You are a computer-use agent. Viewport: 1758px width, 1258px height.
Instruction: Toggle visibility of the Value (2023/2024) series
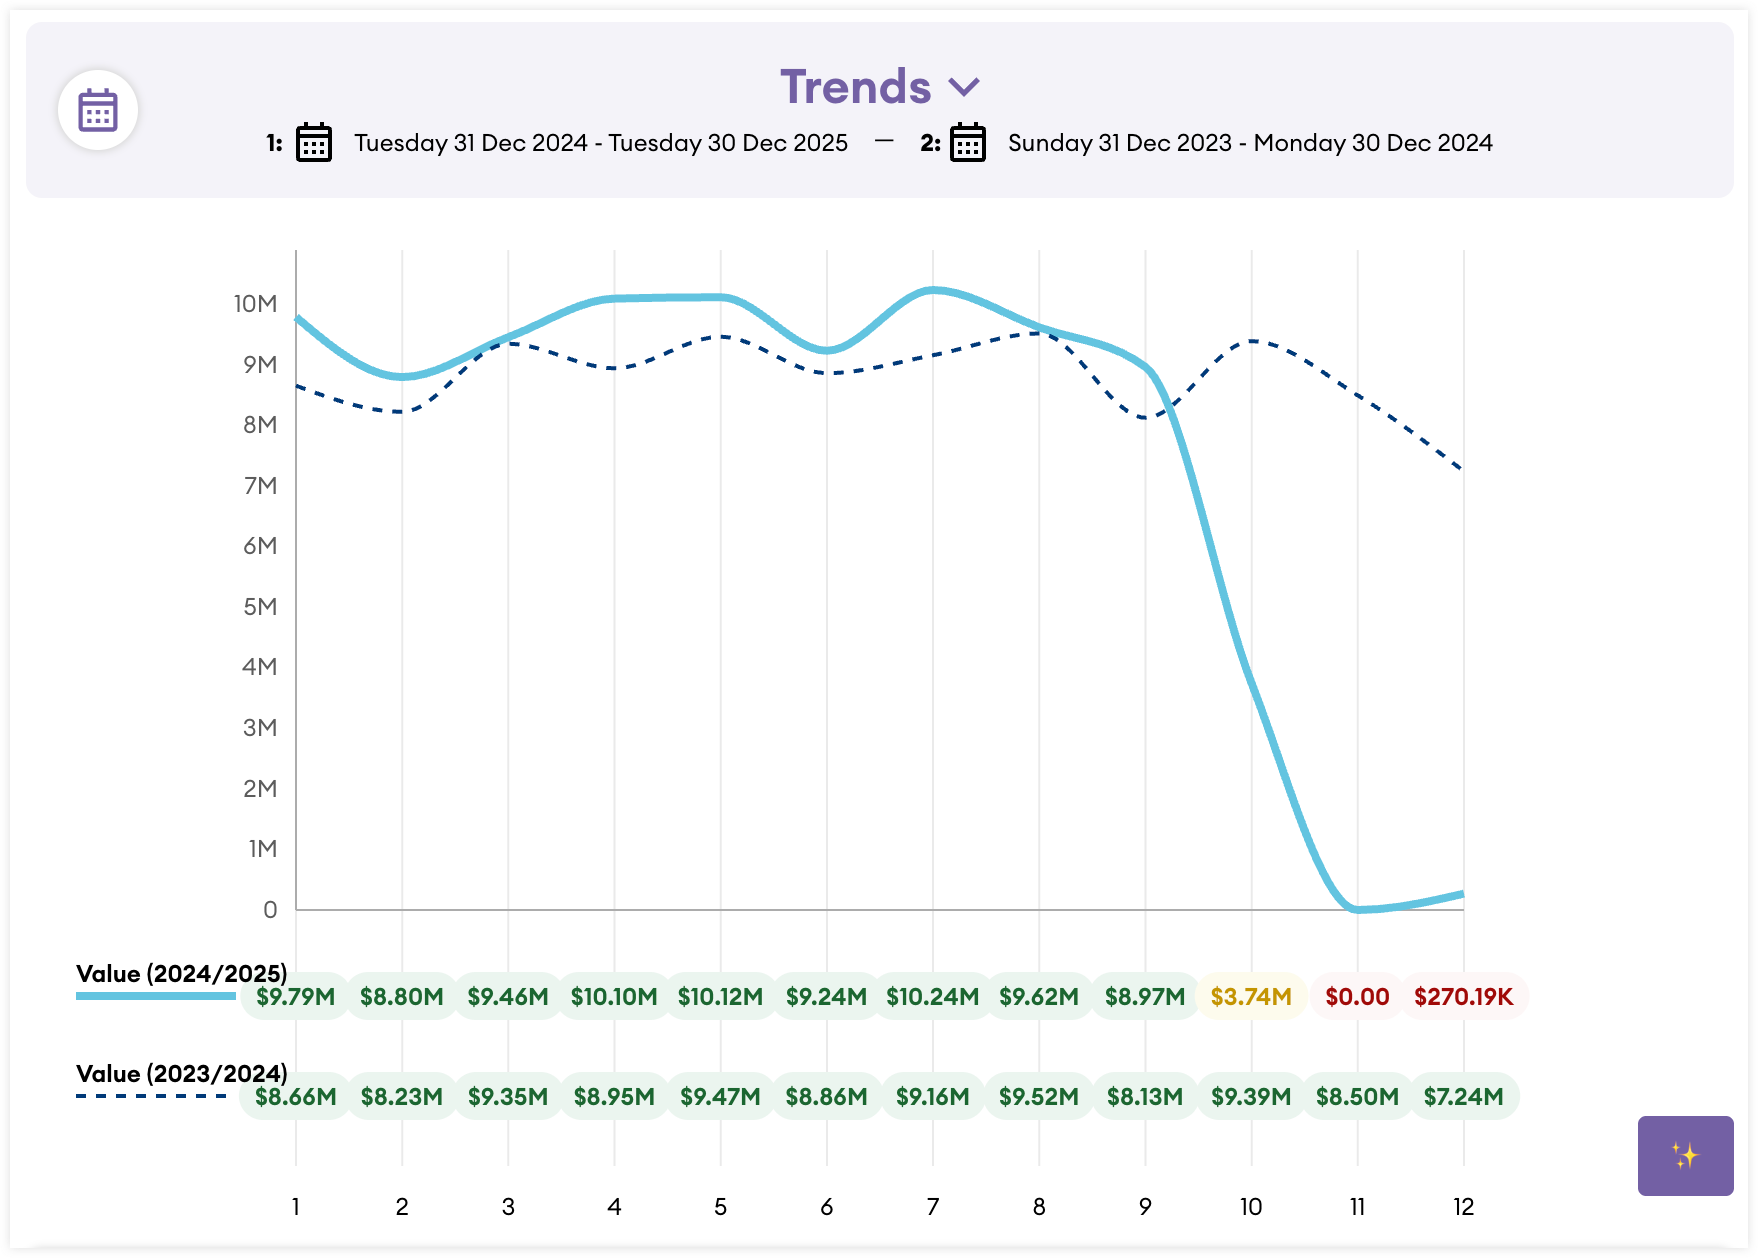182,1072
